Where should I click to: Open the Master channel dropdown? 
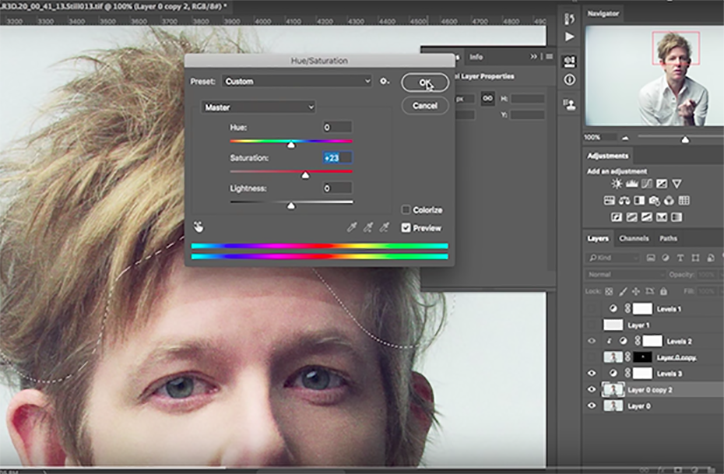pyautogui.click(x=258, y=107)
